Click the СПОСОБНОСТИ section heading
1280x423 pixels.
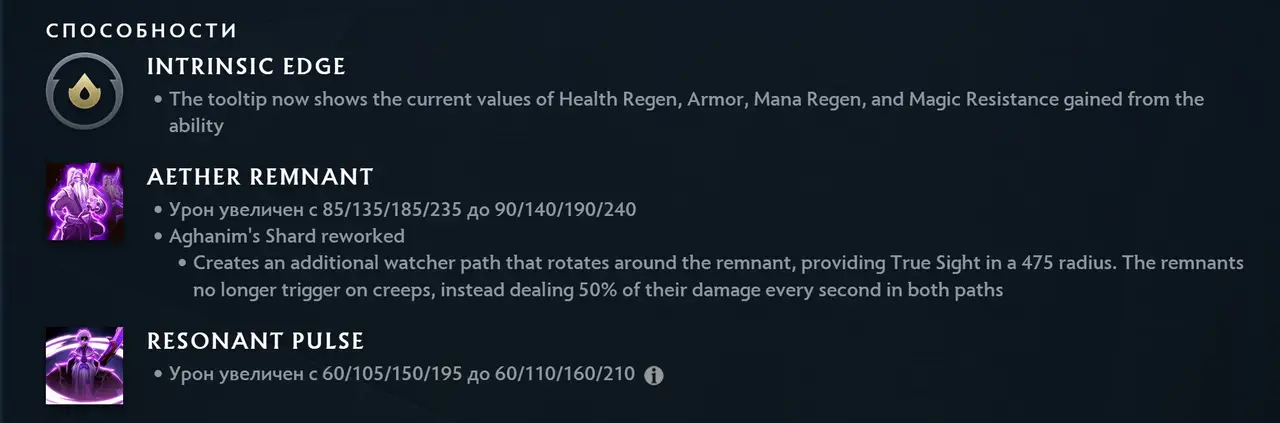pyautogui.click(x=142, y=31)
